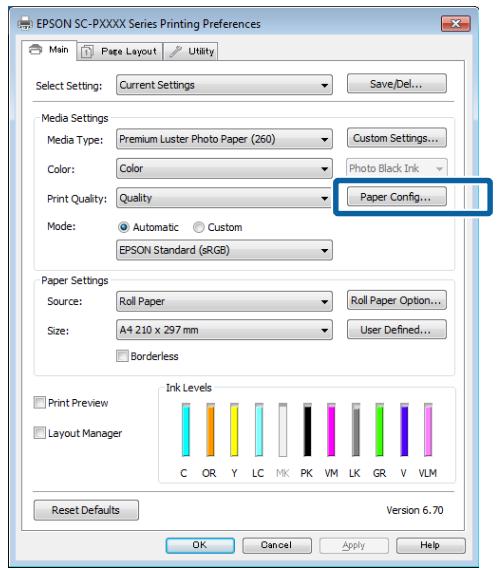Image resolution: width=498 pixels, height=570 pixels.
Task: Click Custom Settings... button
Action: 397,138
